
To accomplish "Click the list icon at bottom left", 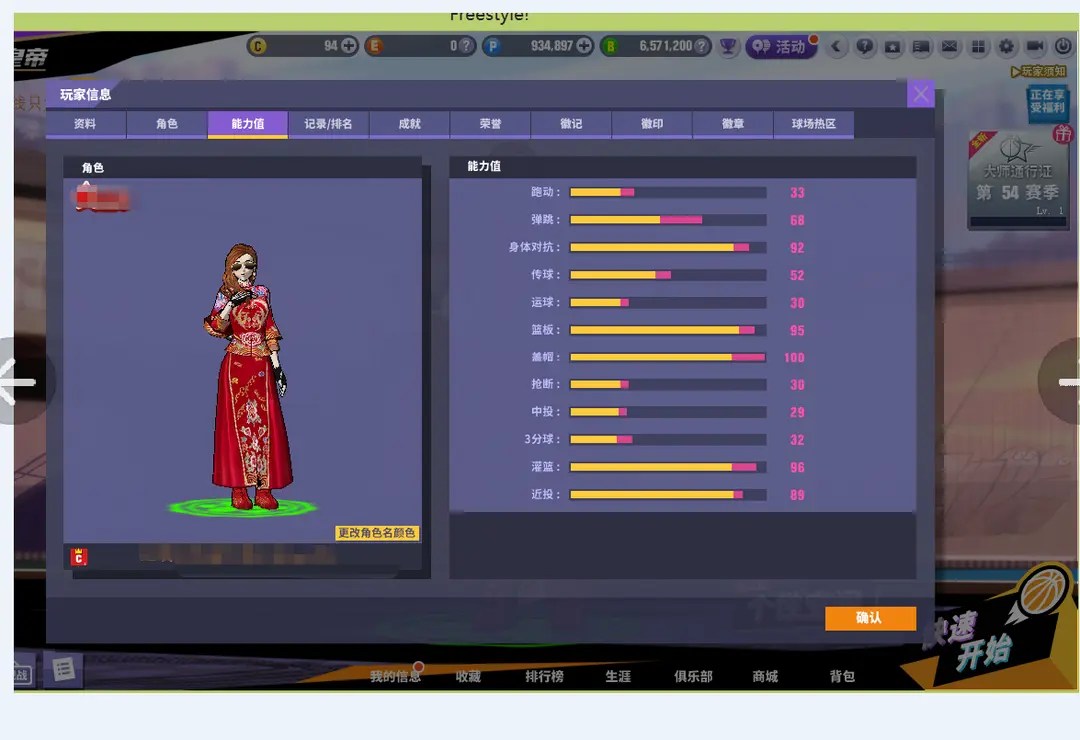I will [63, 669].
